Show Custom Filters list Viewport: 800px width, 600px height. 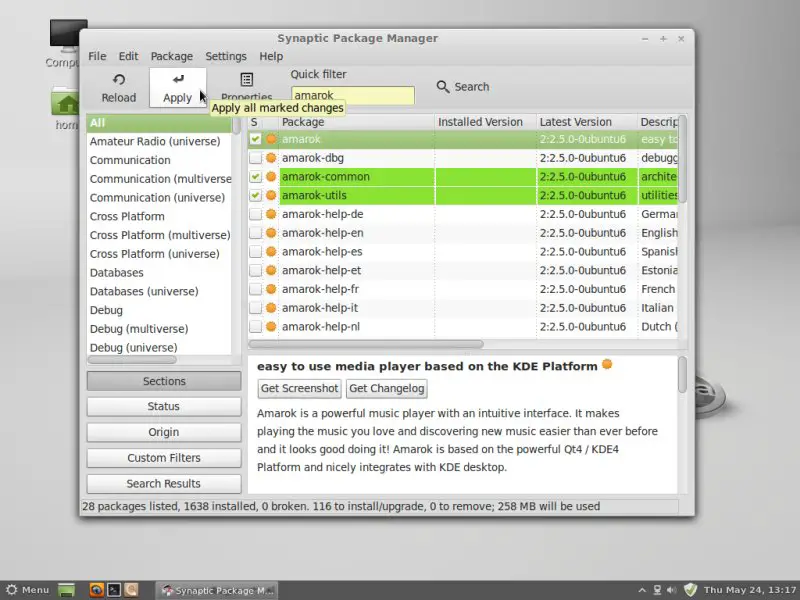(164, 458)
